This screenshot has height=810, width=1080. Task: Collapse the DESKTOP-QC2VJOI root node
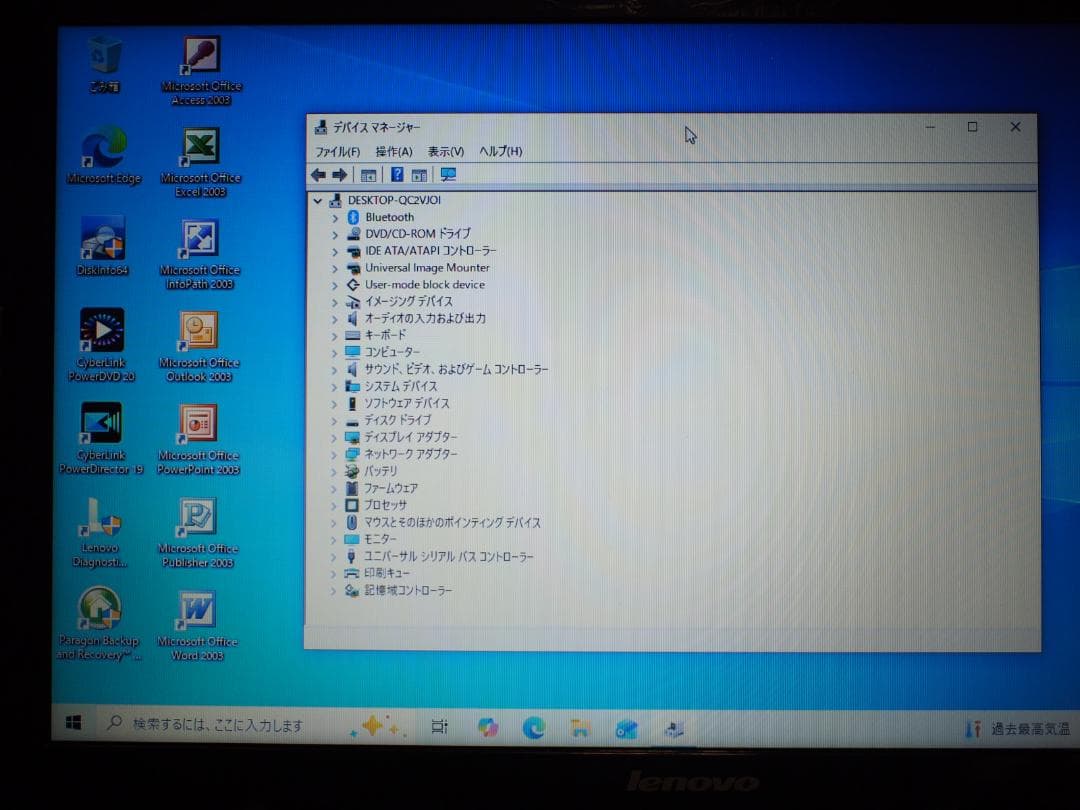[318, 201]
